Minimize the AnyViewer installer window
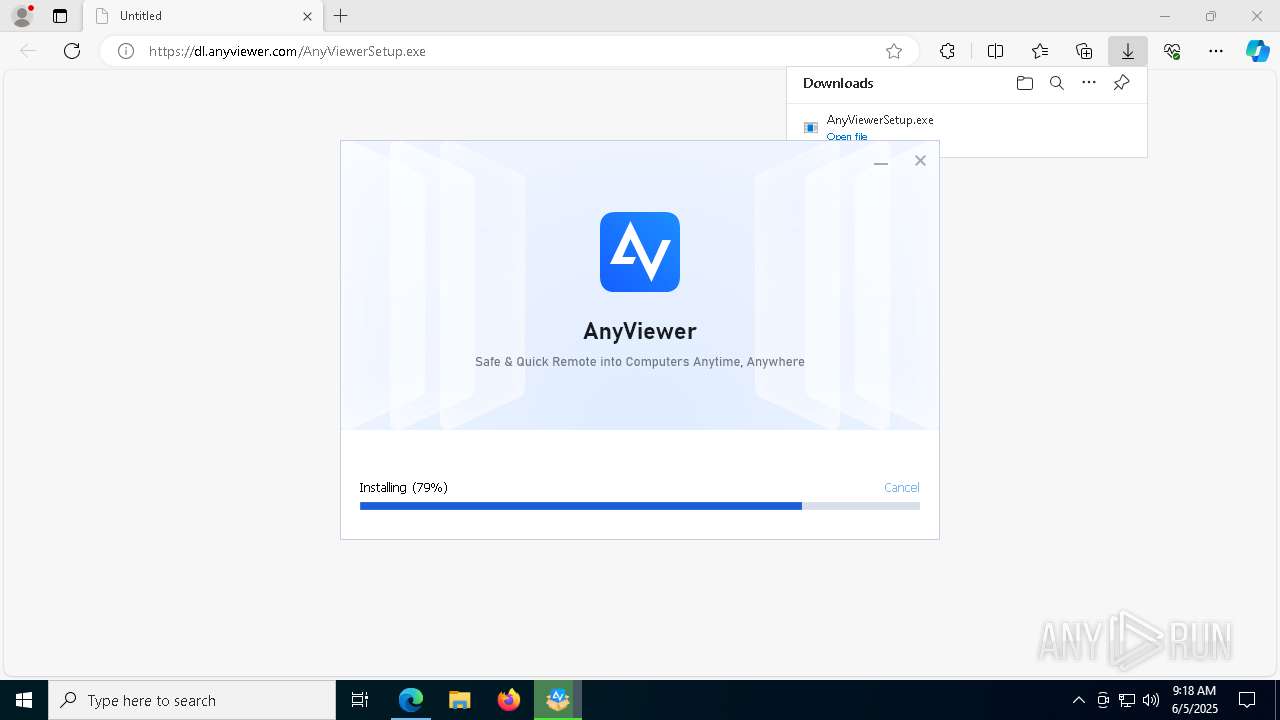The width and height of the screenshot is (1280, 720). 881,161
